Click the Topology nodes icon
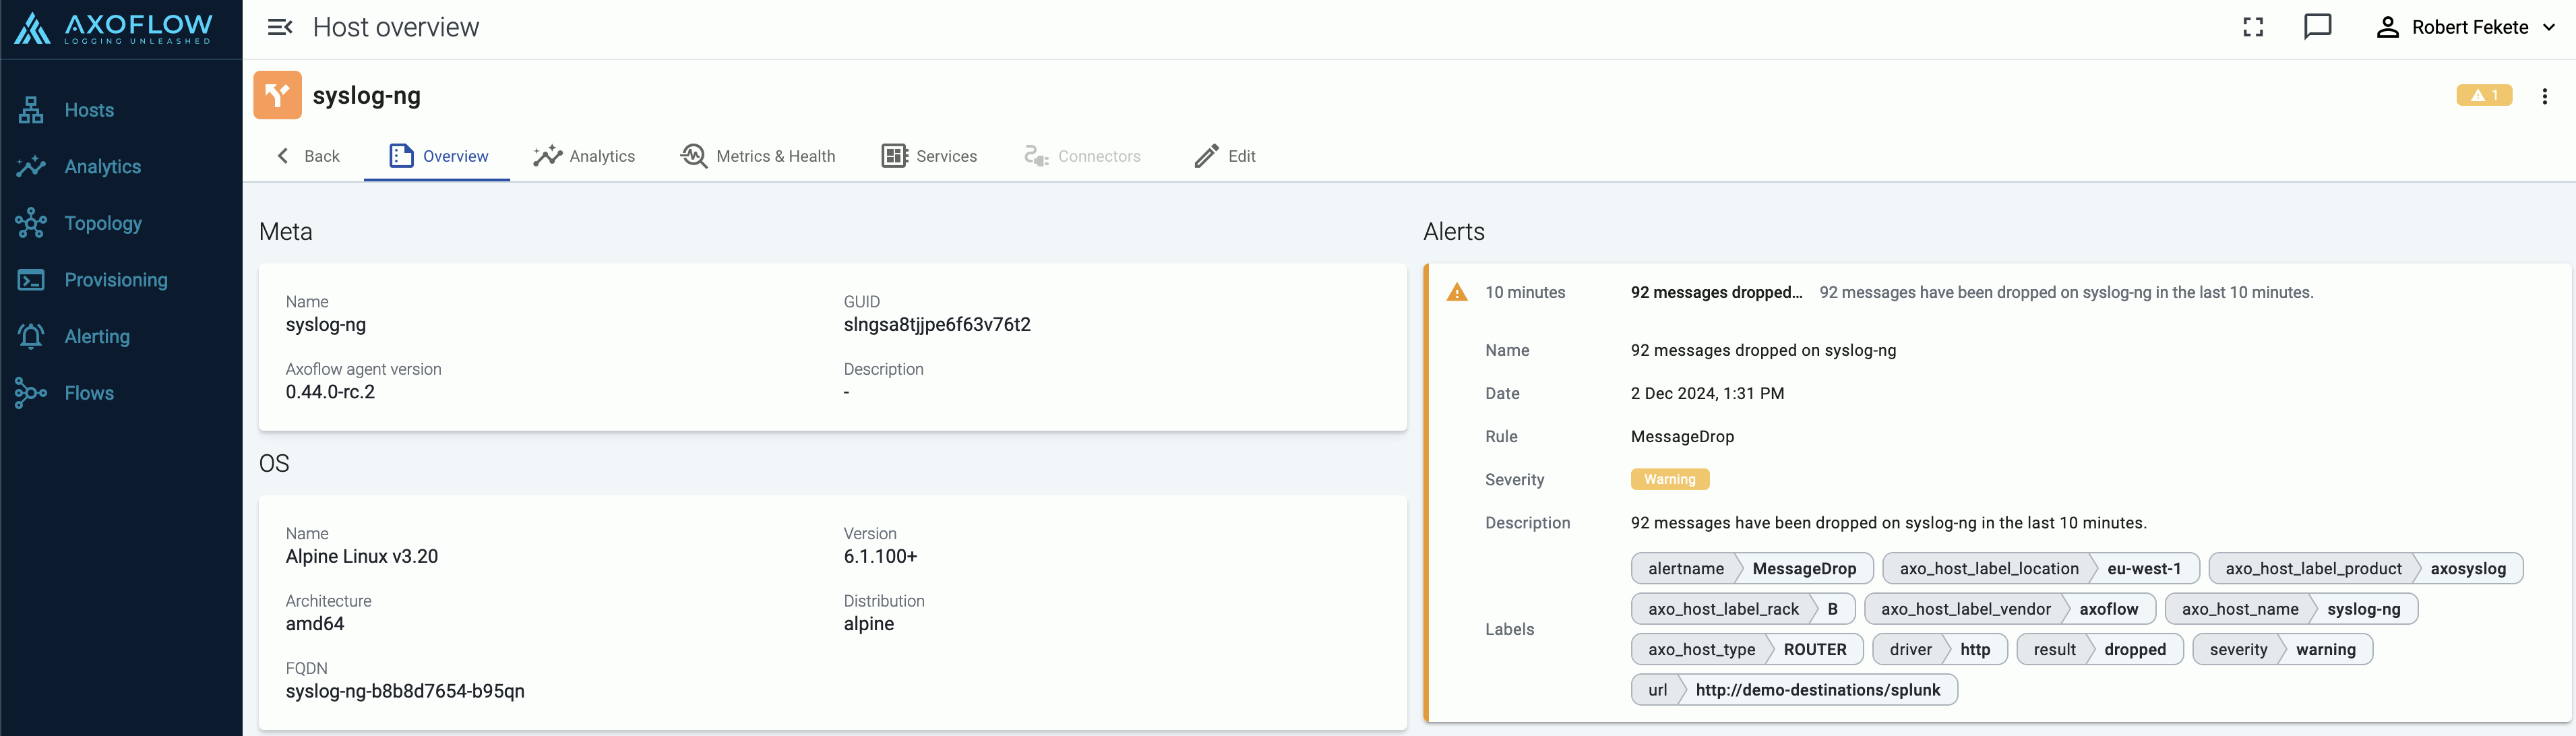This screenshot has width=2576, height=736. click(x=31, y=223)
